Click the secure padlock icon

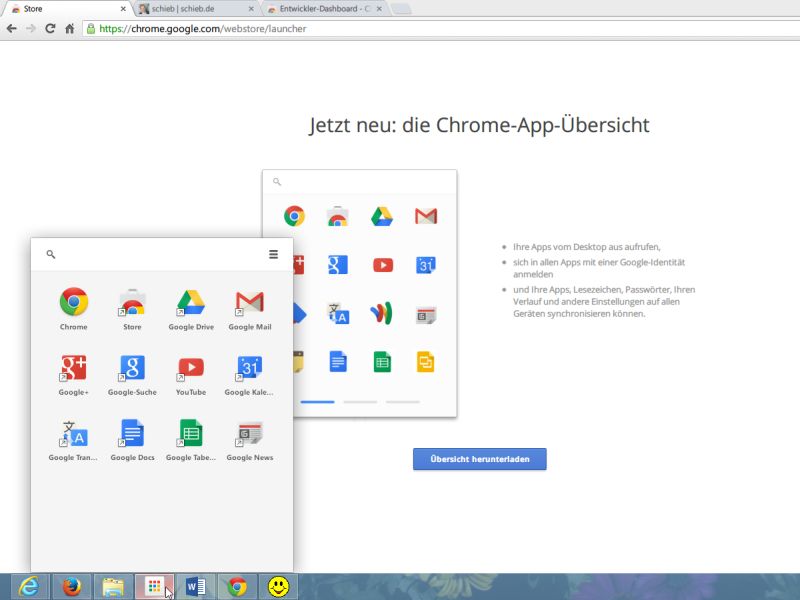[x=91, y=29]
